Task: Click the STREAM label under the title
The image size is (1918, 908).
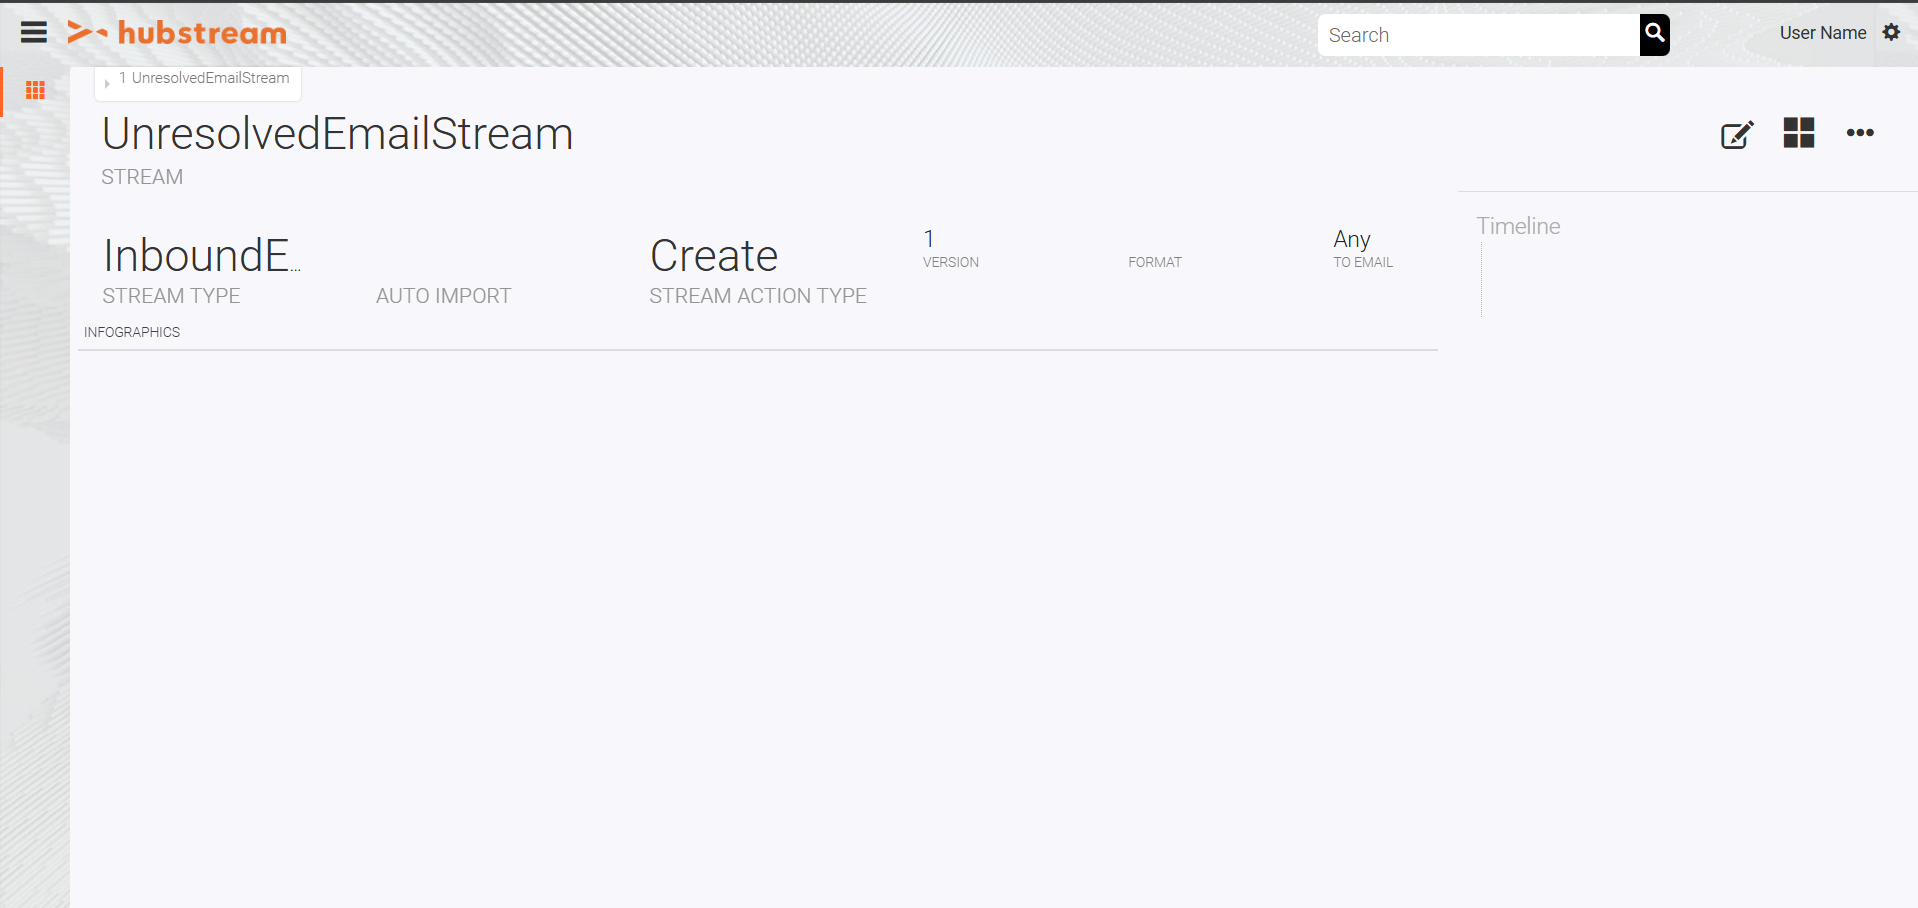Action: tap(141, 176)
